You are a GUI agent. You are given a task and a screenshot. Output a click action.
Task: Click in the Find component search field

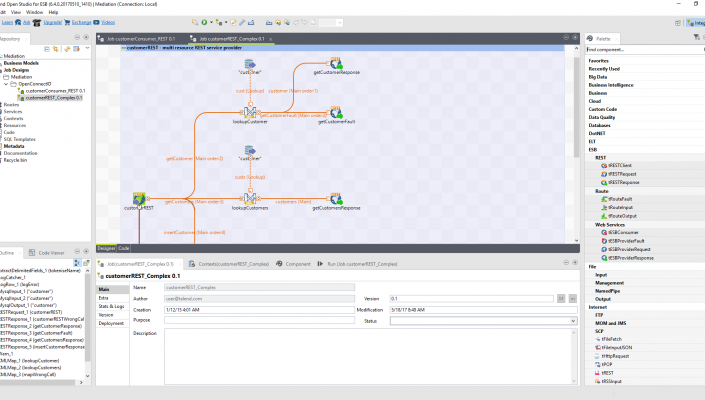tap(643, 49)
